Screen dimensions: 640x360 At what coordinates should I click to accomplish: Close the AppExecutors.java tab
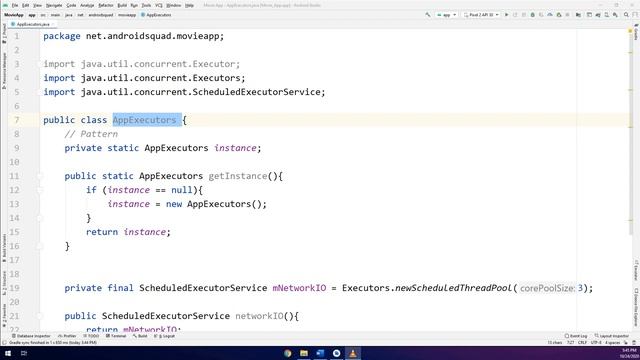coord(53,24)
